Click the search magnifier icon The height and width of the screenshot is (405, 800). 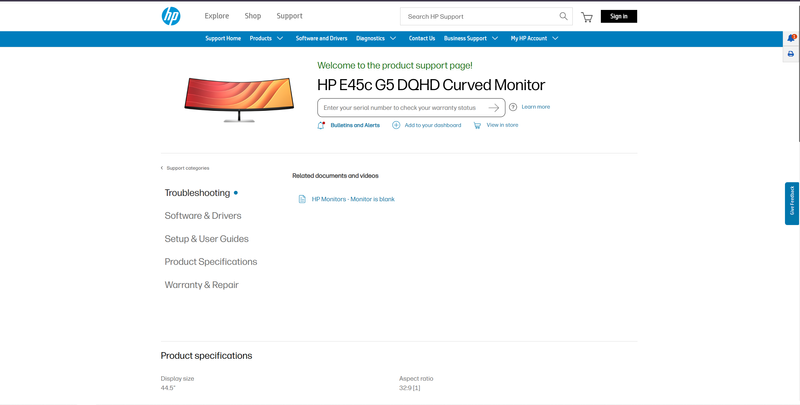[x=563, y=16]
